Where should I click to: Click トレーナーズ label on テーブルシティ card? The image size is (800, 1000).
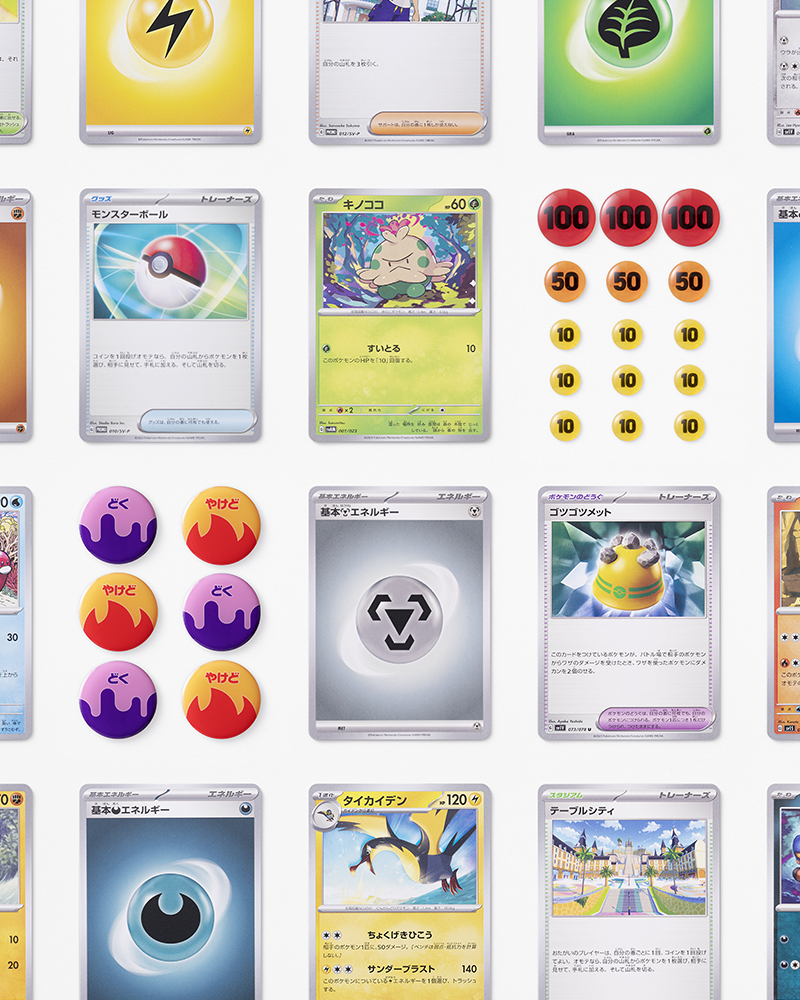pyautogui.click(x=684, y=795)
